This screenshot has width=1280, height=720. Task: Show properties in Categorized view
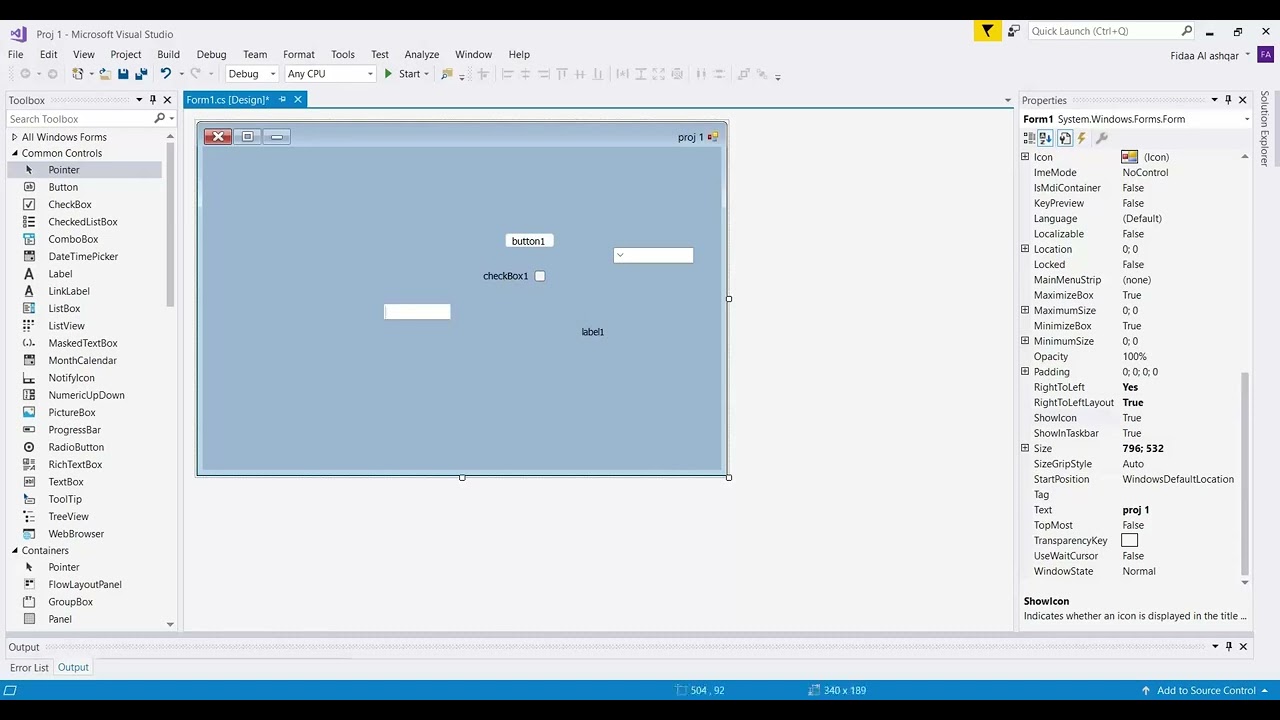coord(1029,138)
